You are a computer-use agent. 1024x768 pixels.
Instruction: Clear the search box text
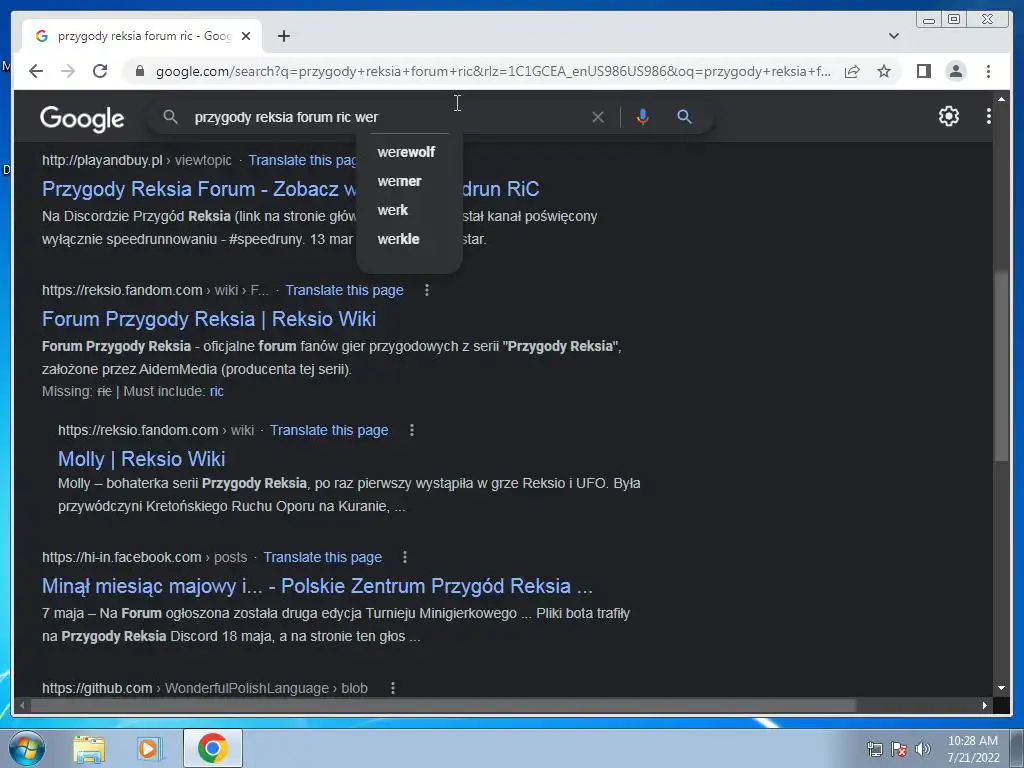[x=598, y=117]
